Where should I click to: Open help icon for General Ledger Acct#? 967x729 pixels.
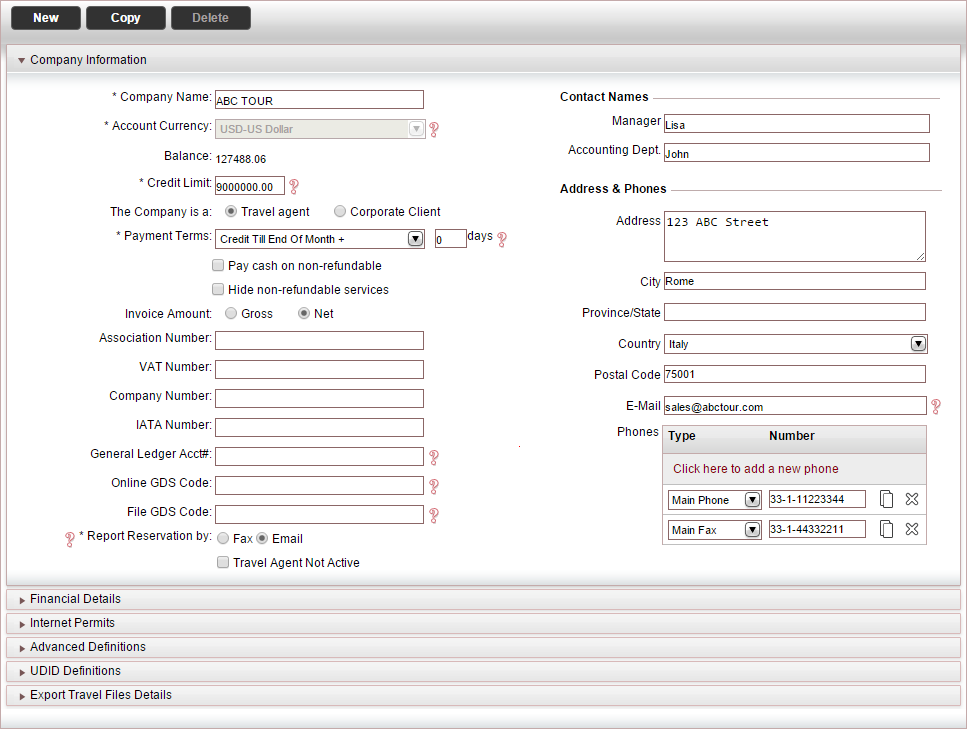pyautogui.click(x=434, y=457)
